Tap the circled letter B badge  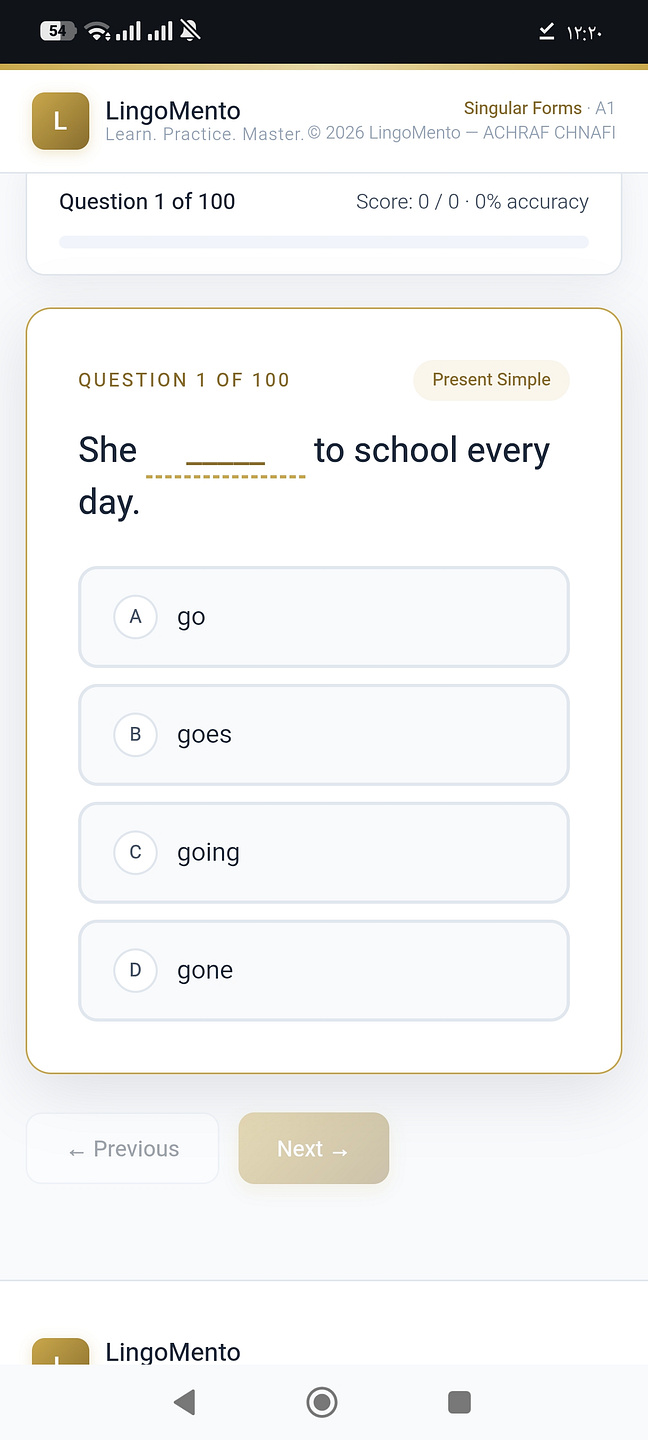coord(136,735)
